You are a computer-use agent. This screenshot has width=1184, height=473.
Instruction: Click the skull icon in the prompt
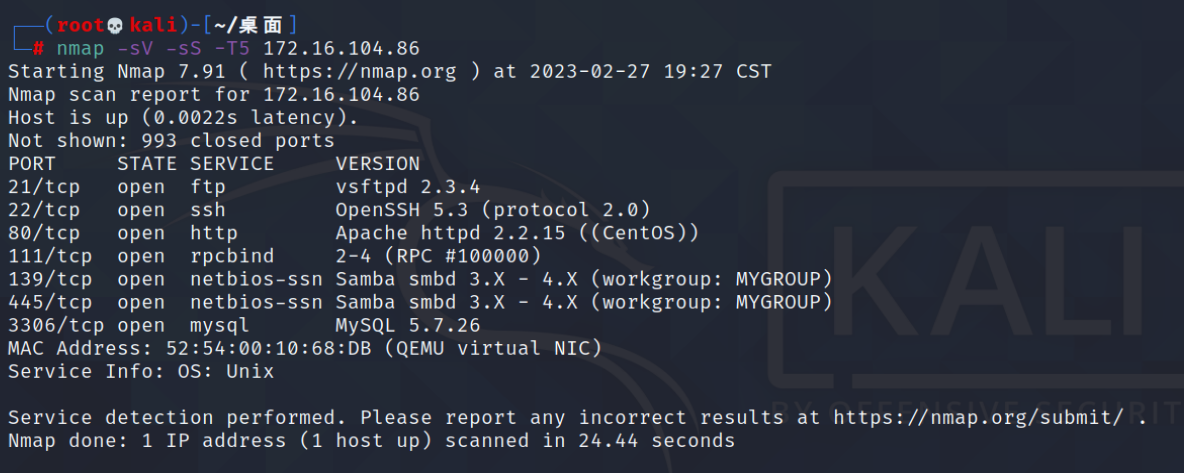click(116, 26)
